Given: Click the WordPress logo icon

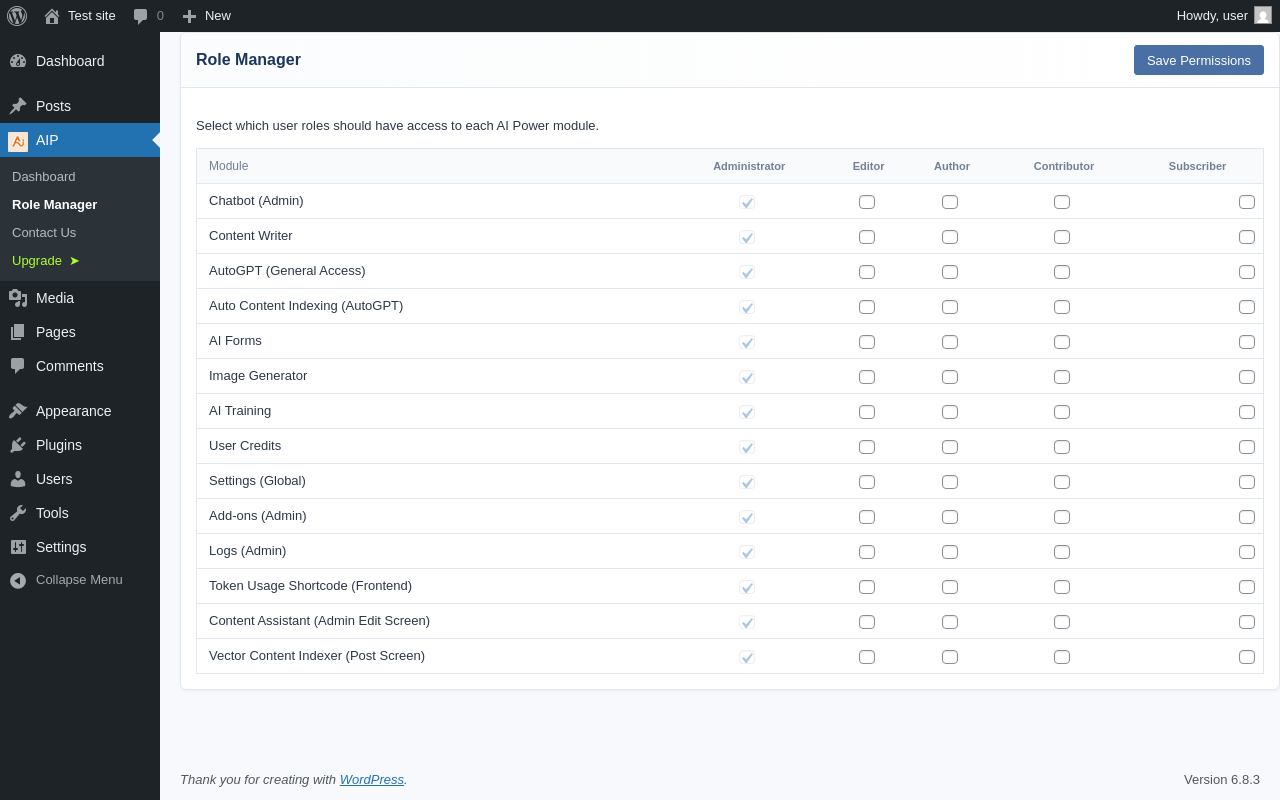Looking at the screenshot, I should (17, 16).
